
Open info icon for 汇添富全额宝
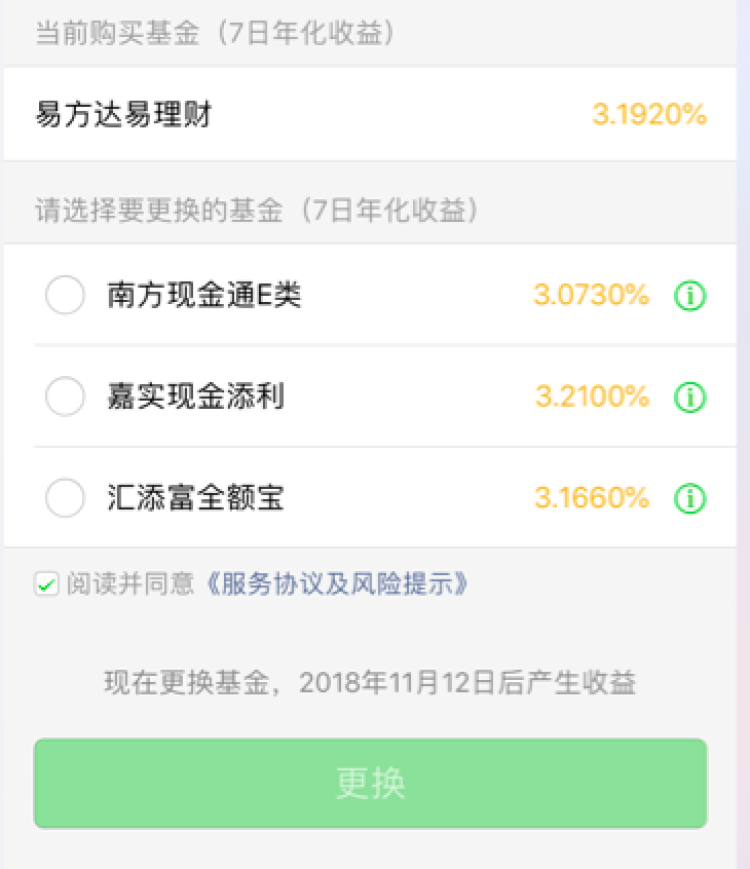point(690,498)
